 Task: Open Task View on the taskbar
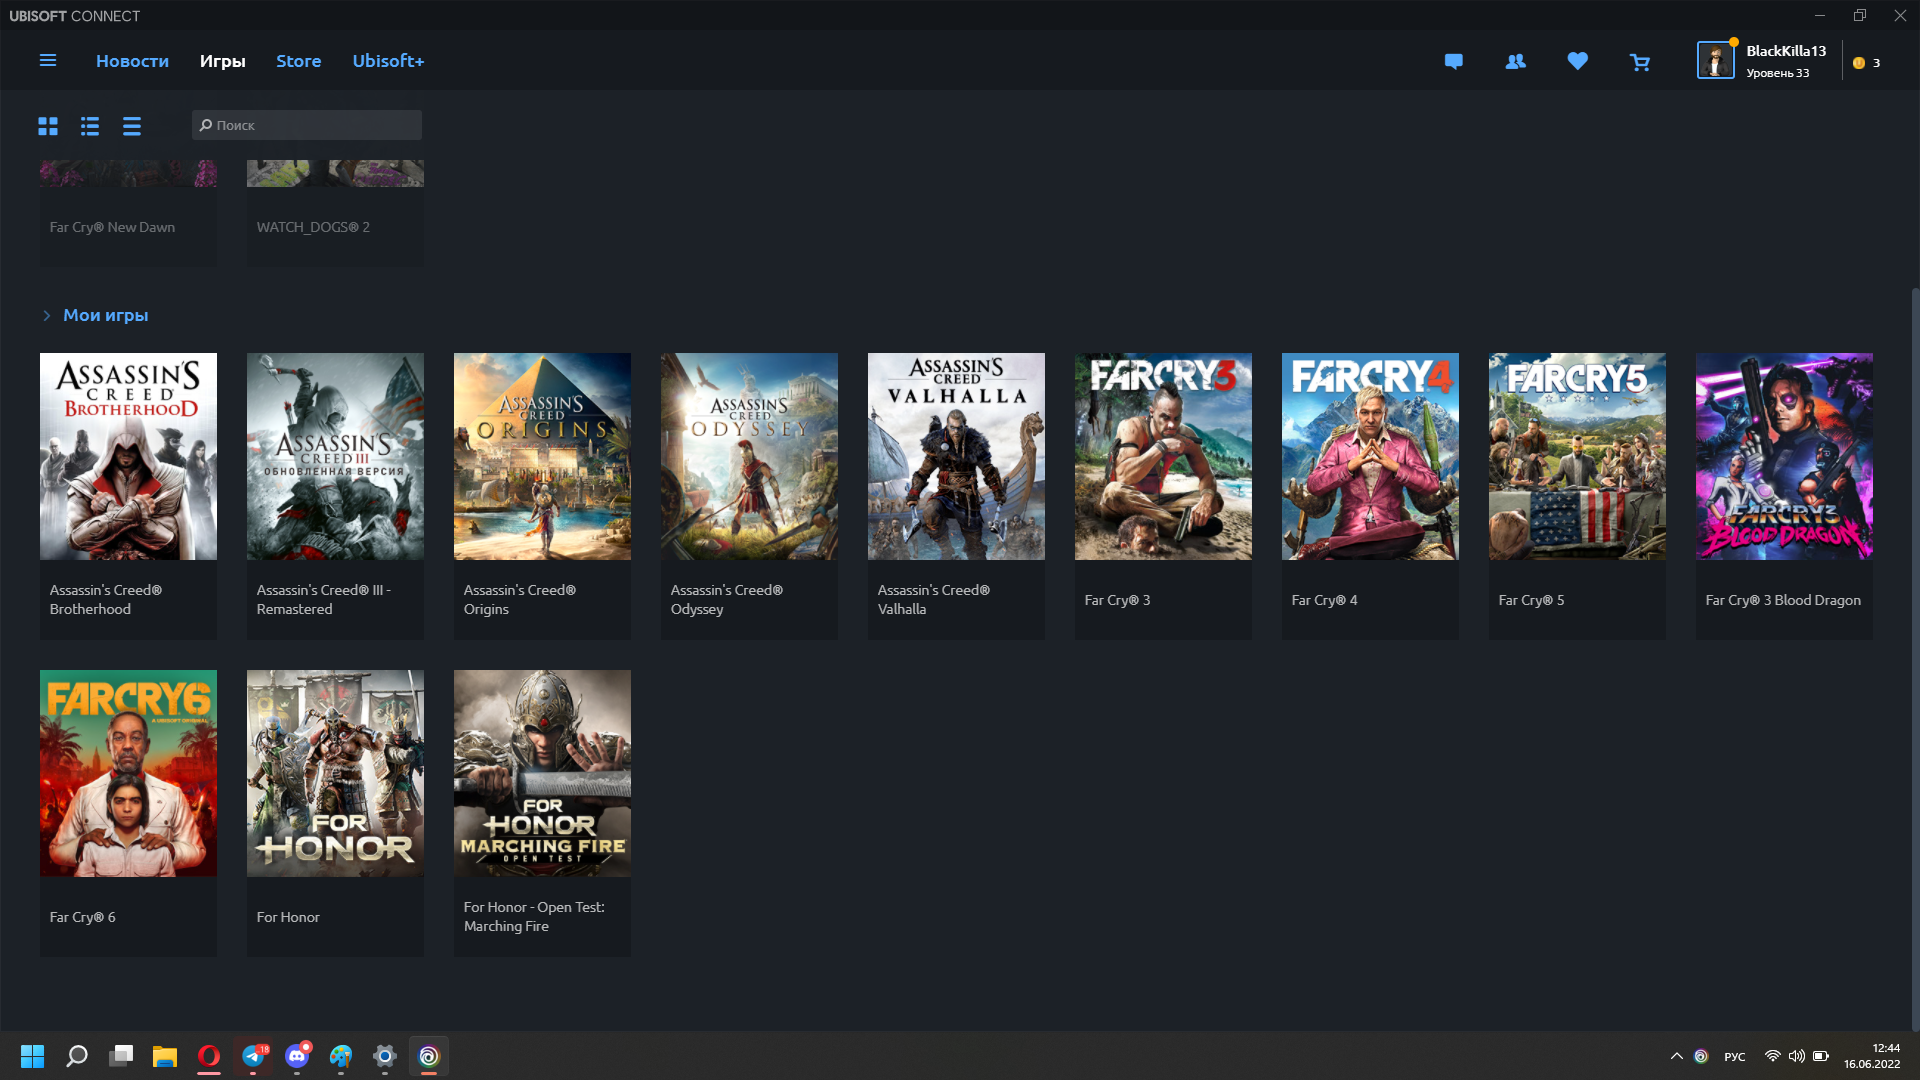click(121, 1056)
